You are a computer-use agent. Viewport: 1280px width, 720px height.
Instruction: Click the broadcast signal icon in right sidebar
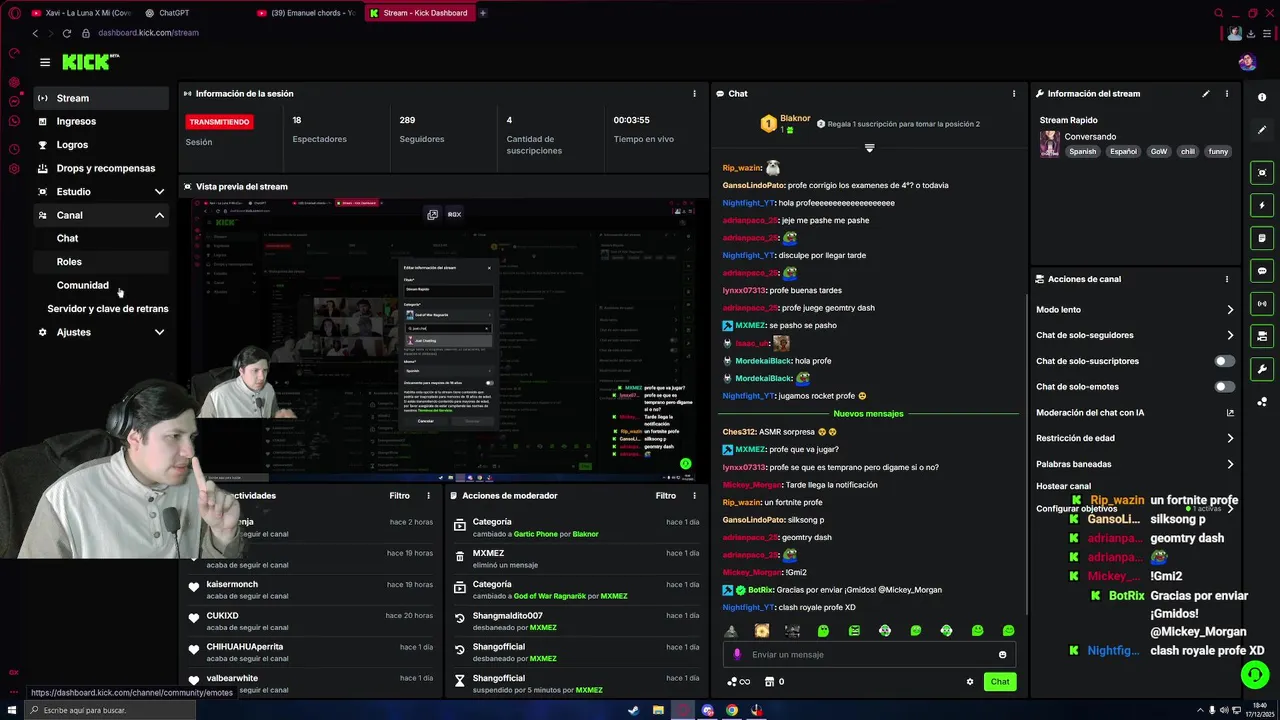(1262, 303)
